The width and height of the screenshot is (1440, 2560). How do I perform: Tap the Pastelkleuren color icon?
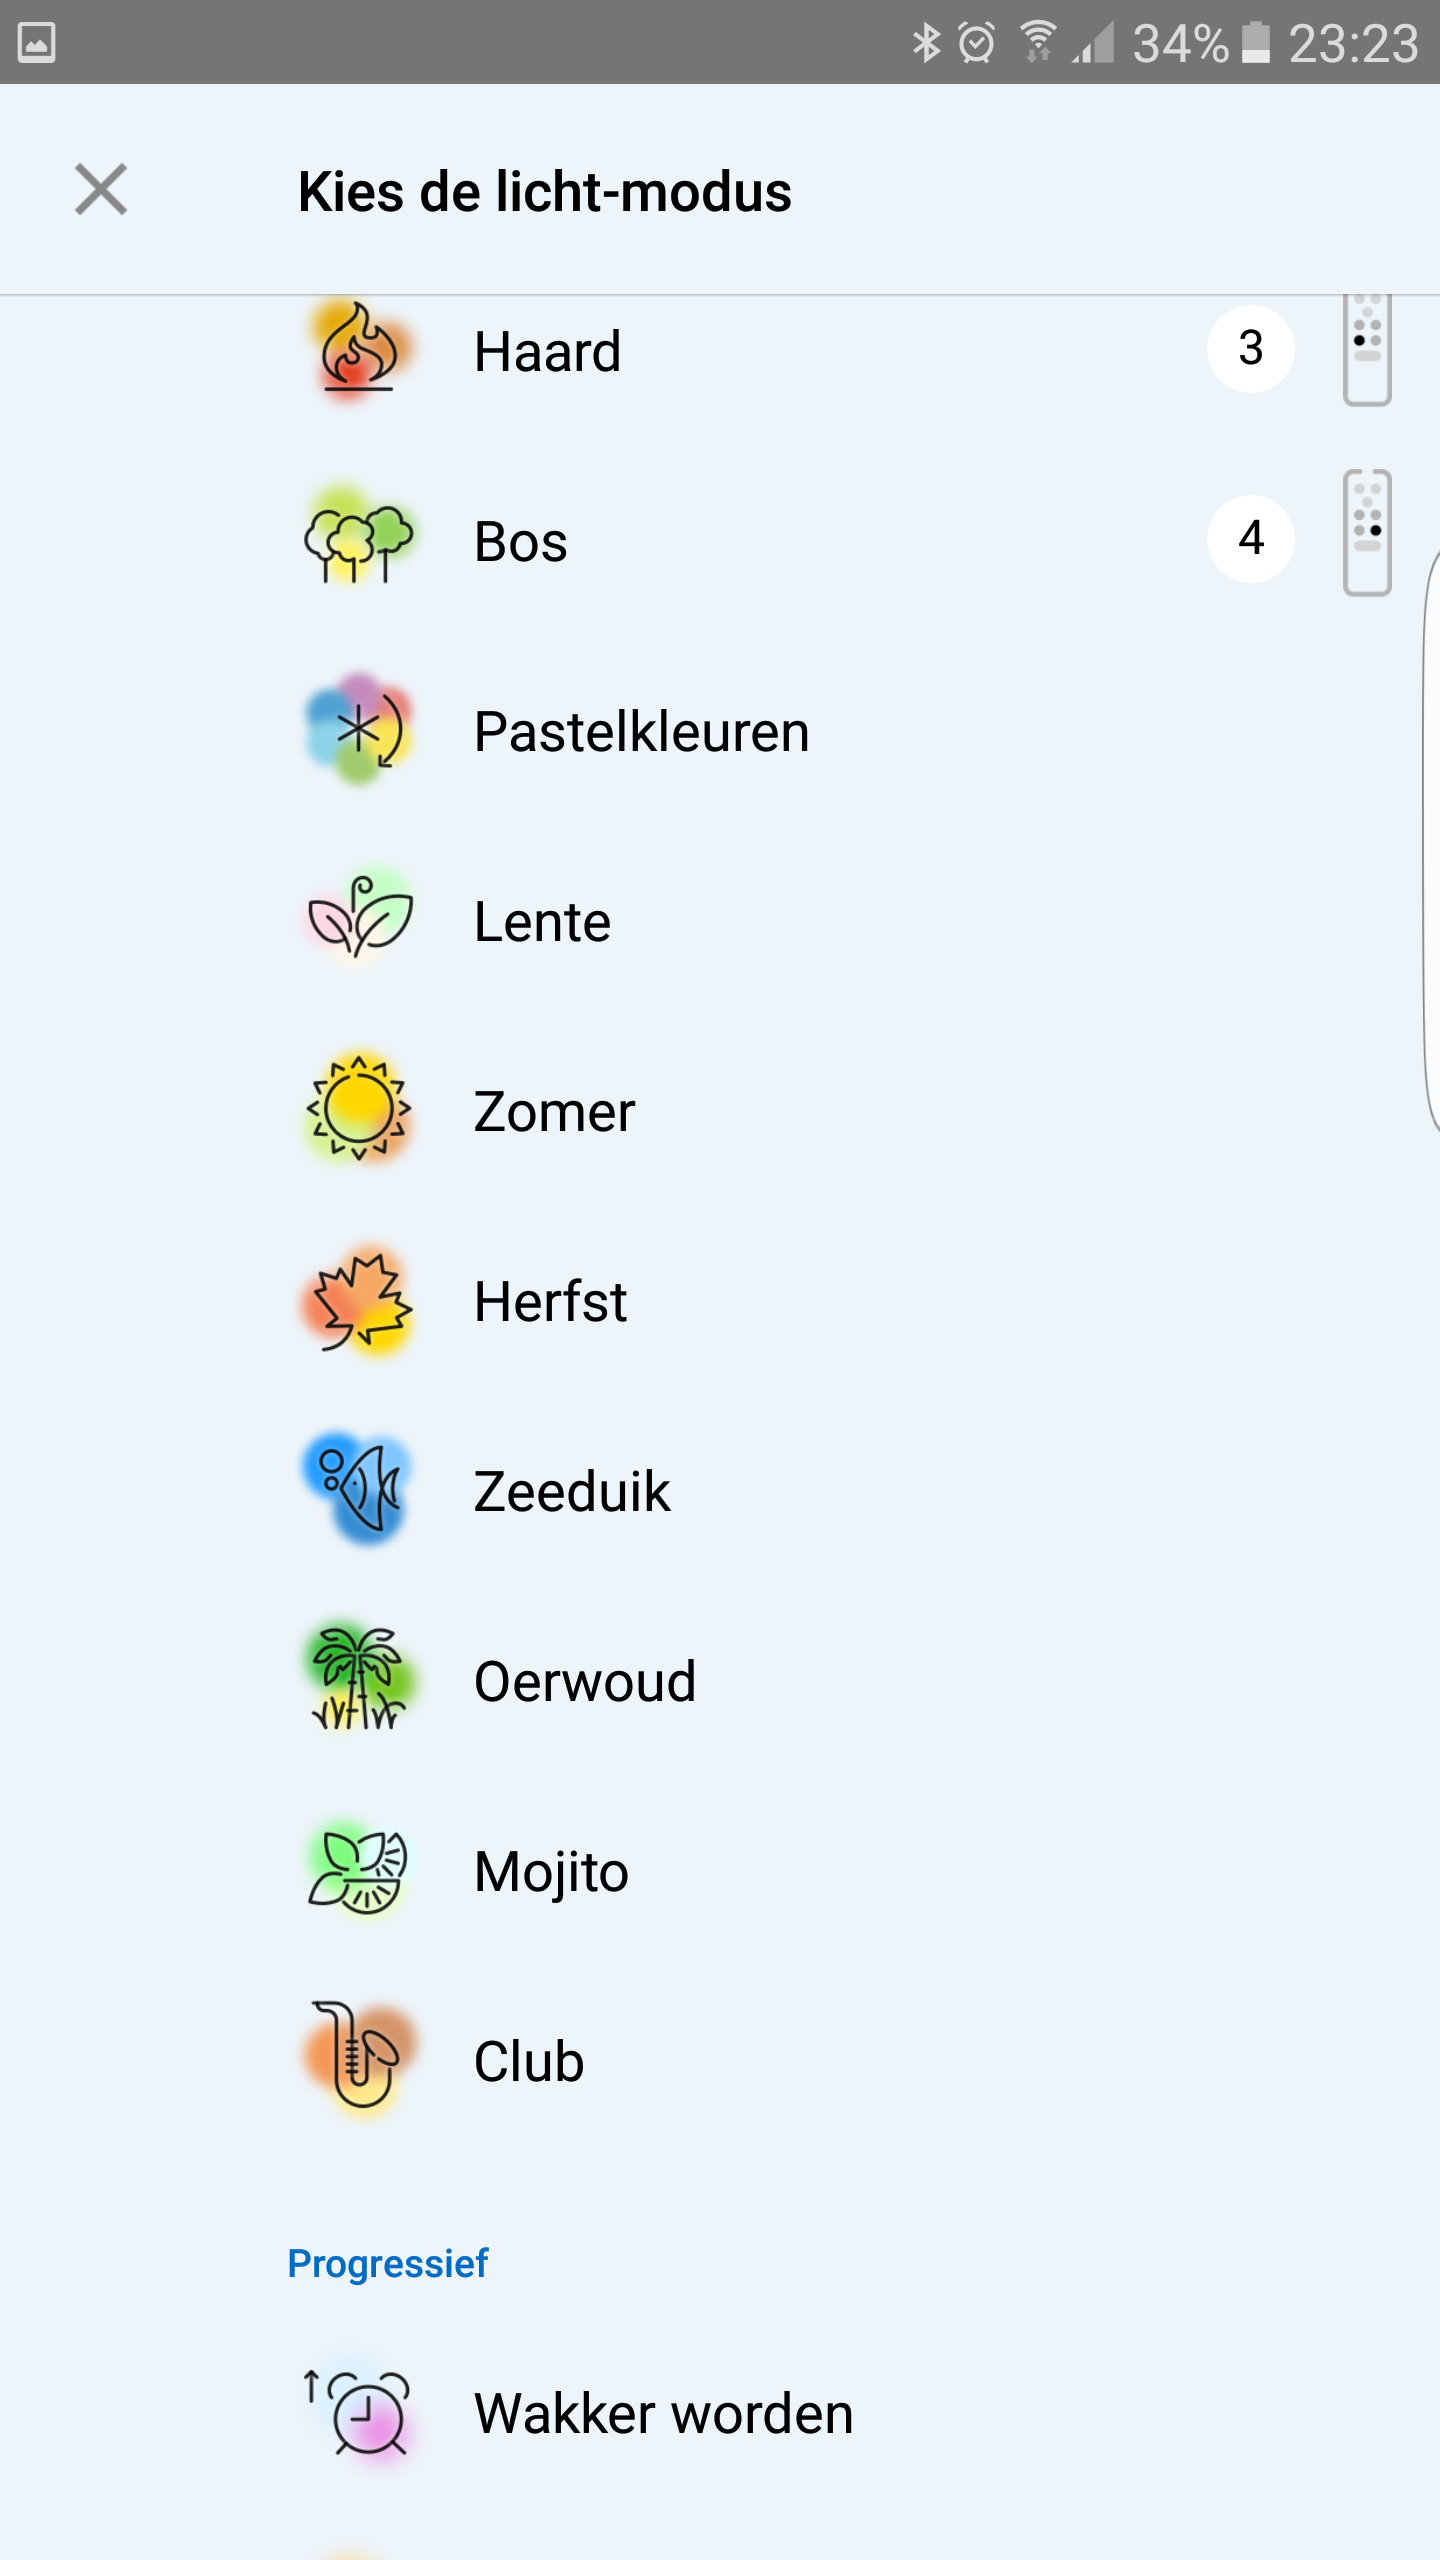coord(358,731)
